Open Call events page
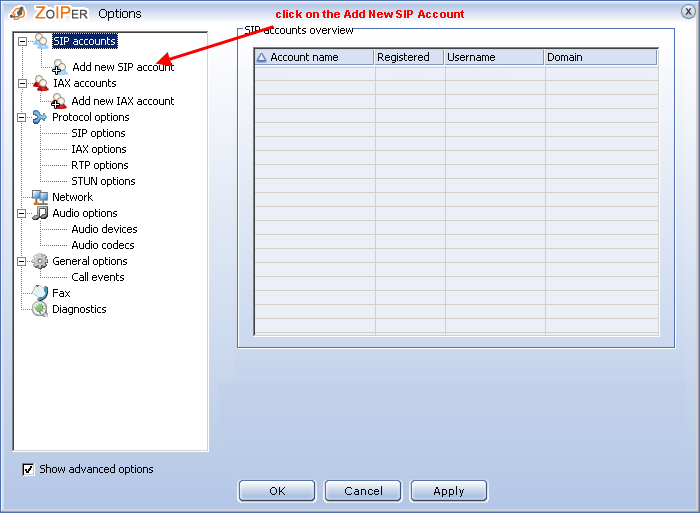The height and width of the screenshot is (513, 700). pyautogui.click(x=98, y=277)
